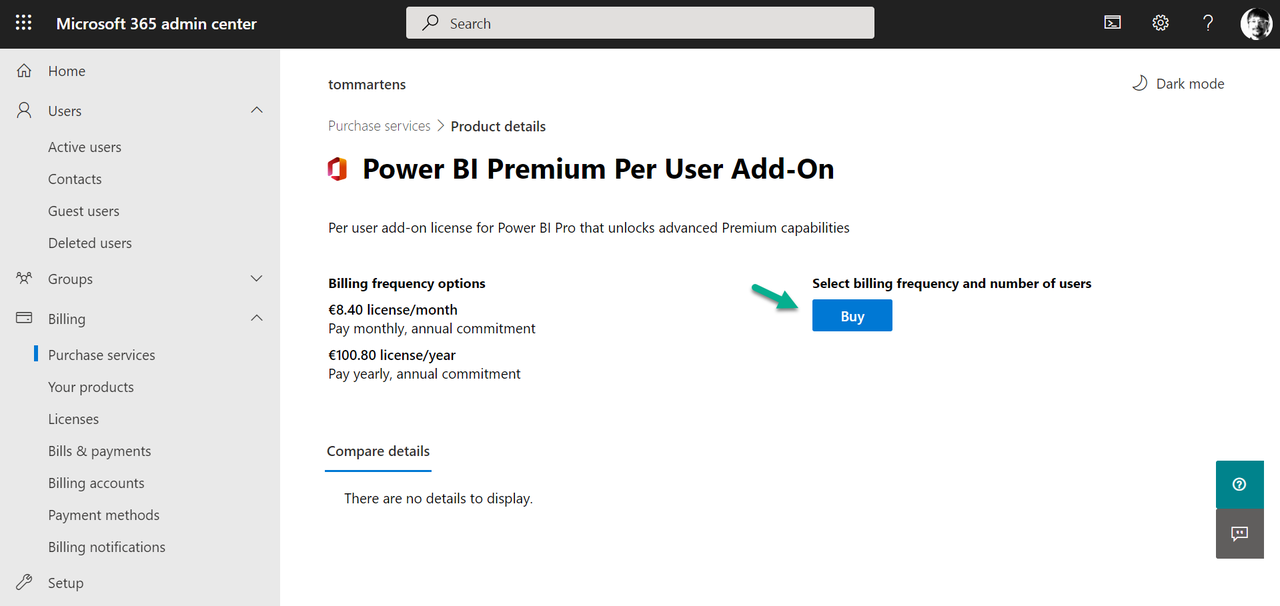Toggle Dark mode
1280x606 pixels.
(x=1178, y=83)
